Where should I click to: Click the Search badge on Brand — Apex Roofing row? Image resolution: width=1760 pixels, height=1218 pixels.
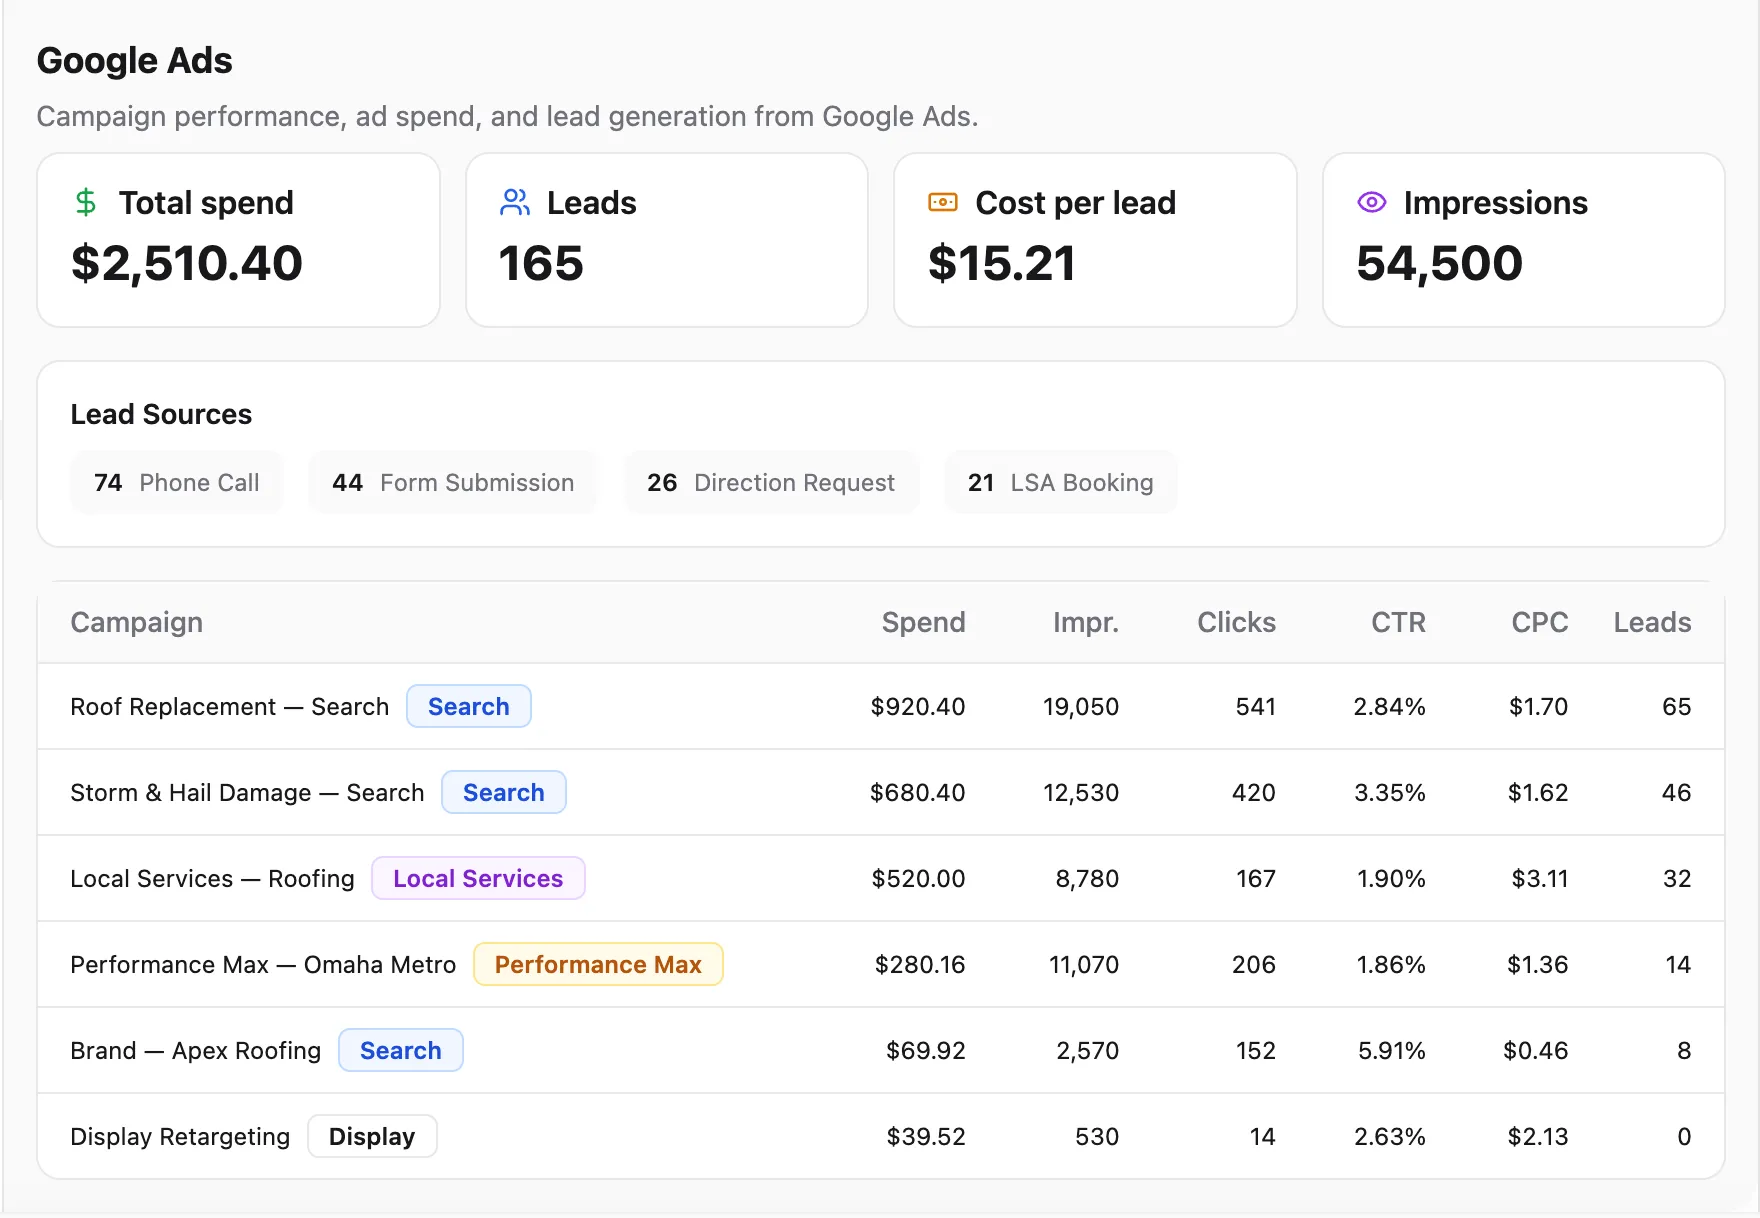pyautogui.click(x=401, y=1051)
